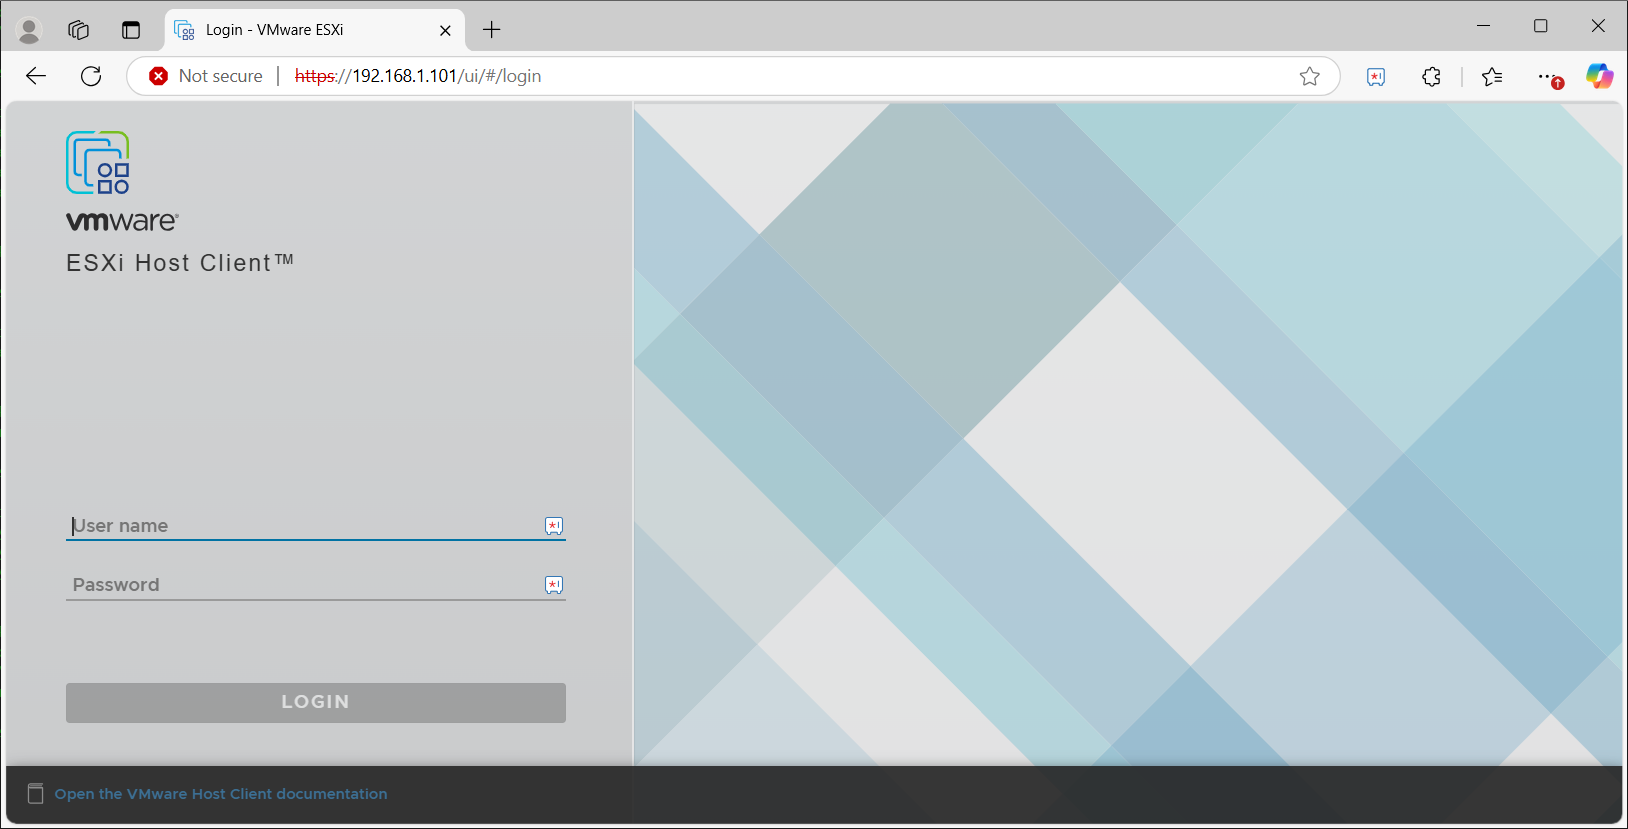The width and height of the screenshot is (1628, 829).
Task: Go back to the previous page
Action: 36,76
